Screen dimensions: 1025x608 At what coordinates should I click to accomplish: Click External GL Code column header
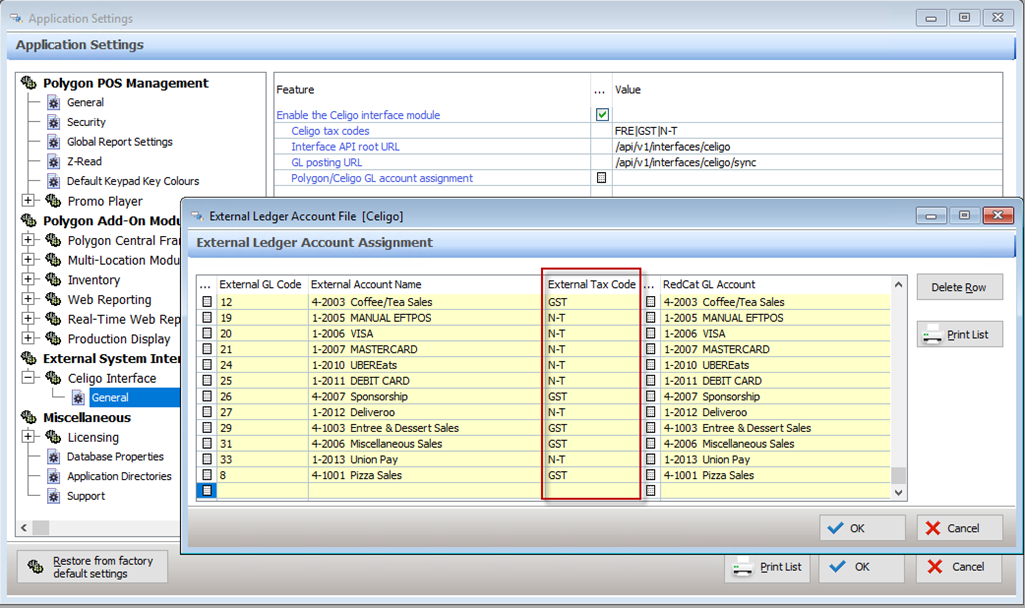[x=260, y=284]
